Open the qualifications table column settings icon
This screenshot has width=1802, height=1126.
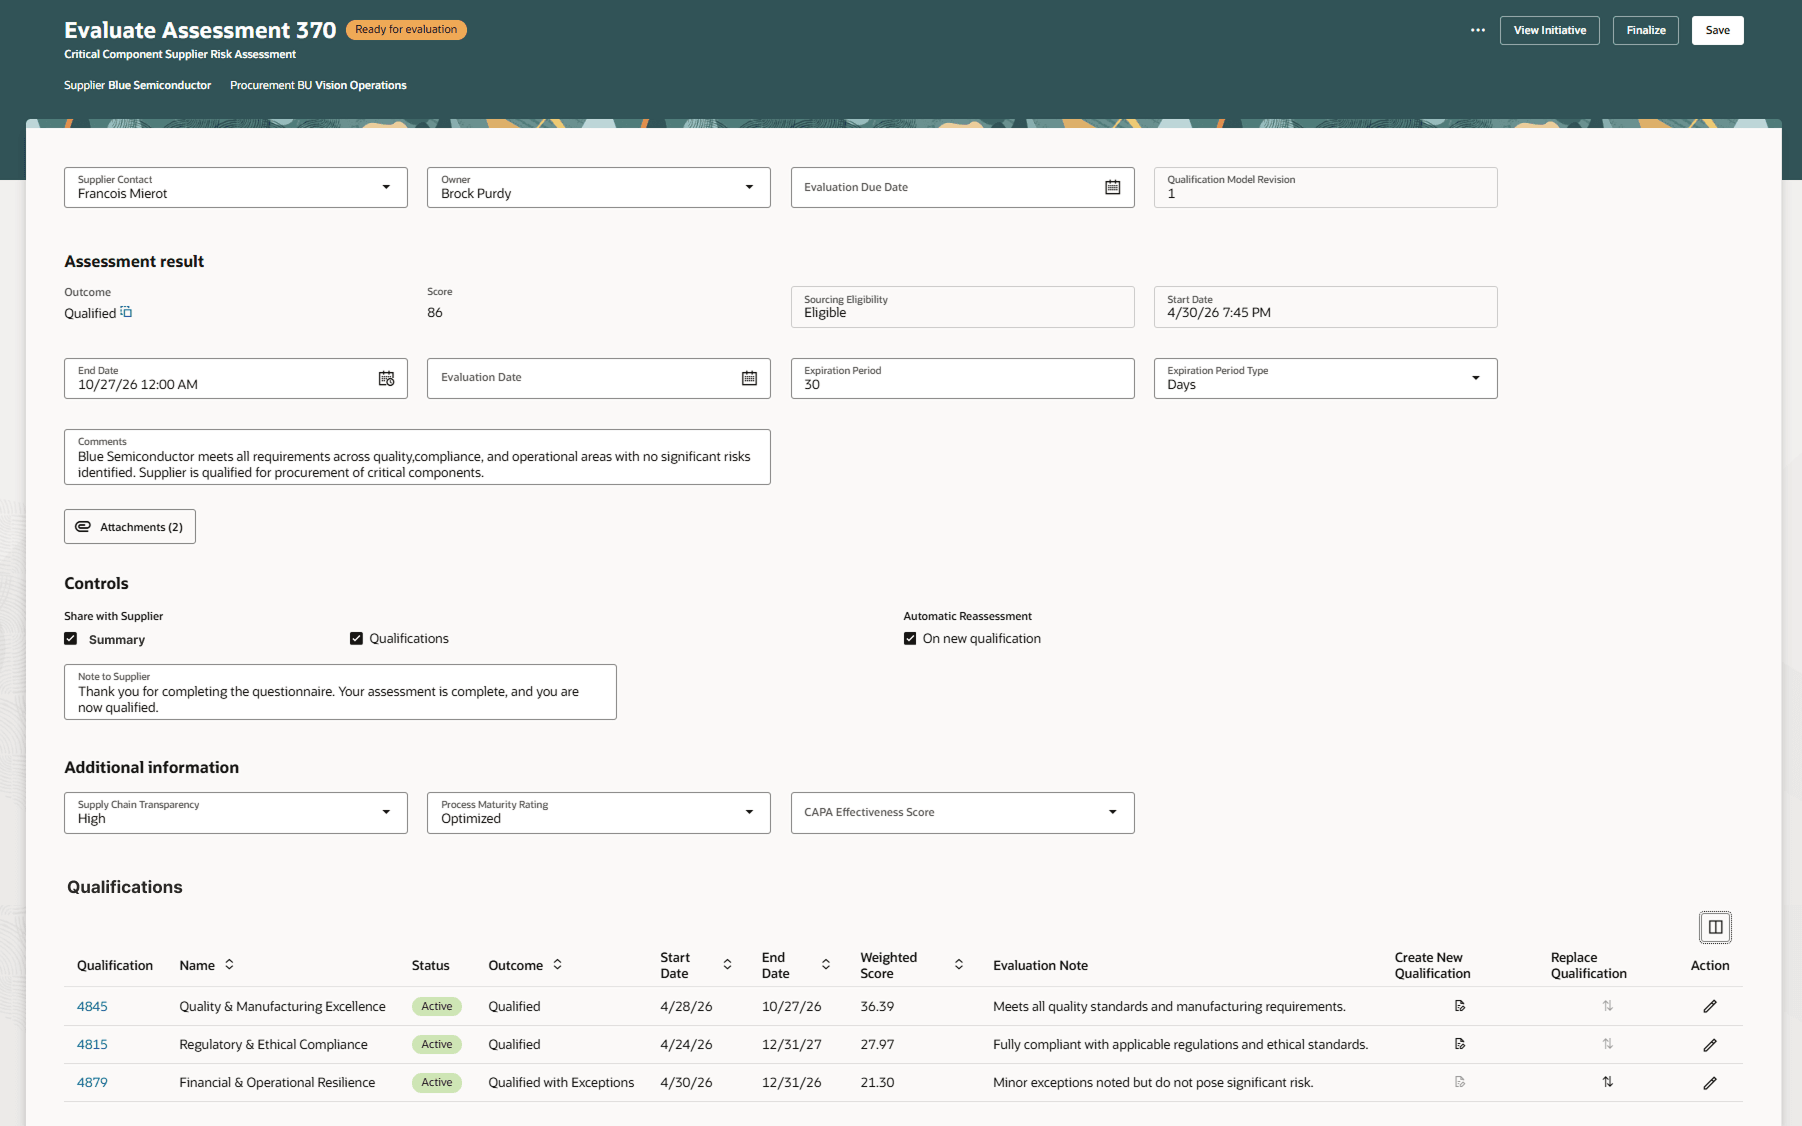pyautogui.click(x=1715, y=927)
